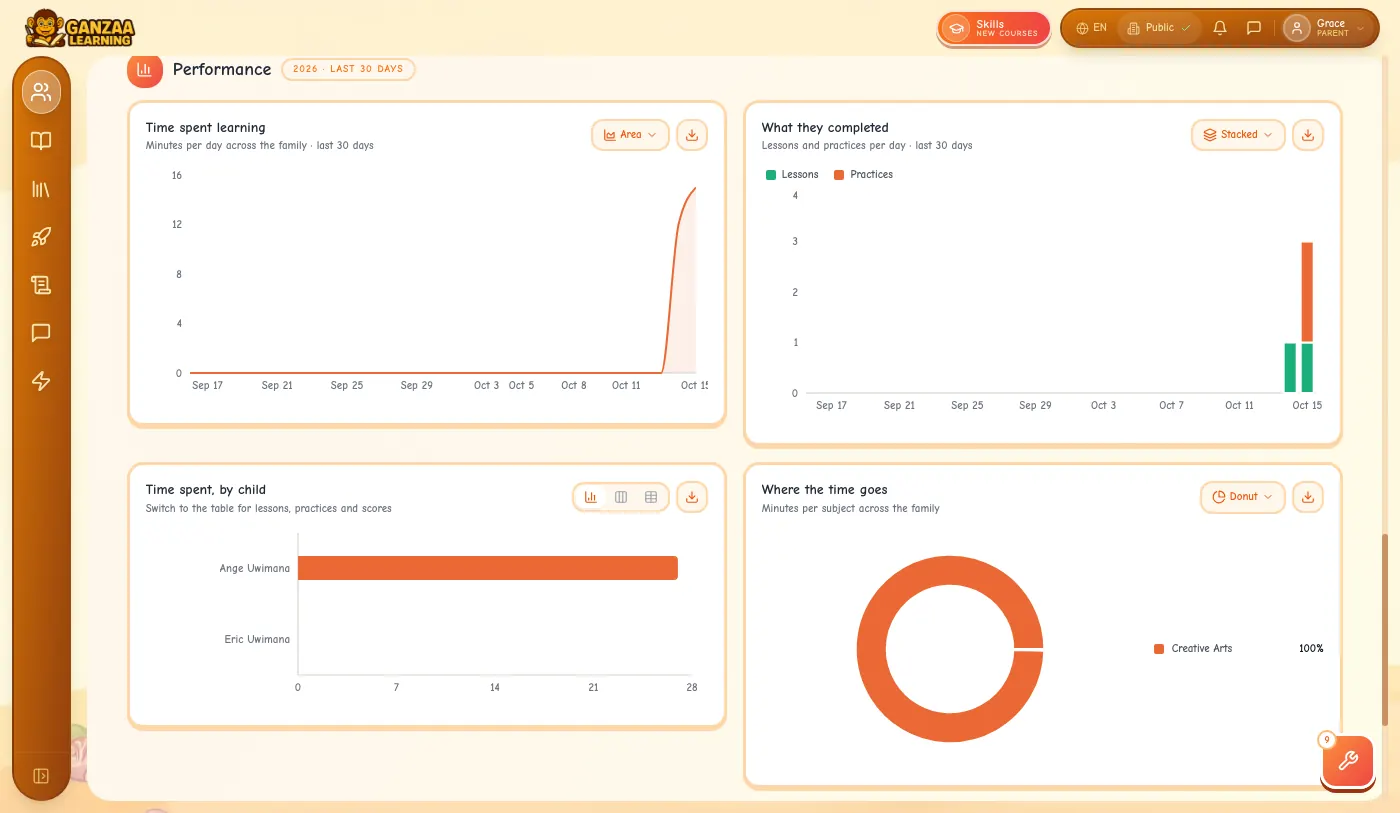Click the 2026 Last 30 Days badge
The image size is (1400, 813).
tap(348, 69)
